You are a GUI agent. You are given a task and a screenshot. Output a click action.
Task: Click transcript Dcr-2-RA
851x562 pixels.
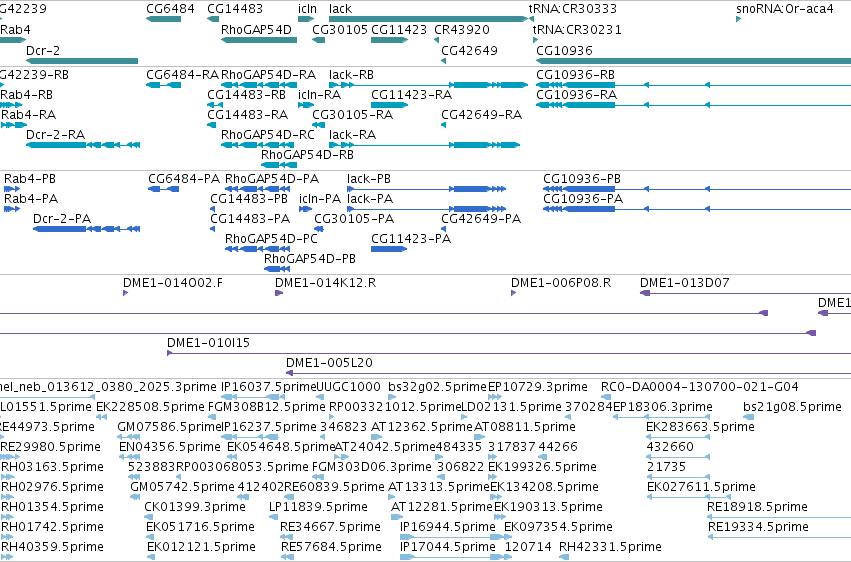tap(55, 135)
